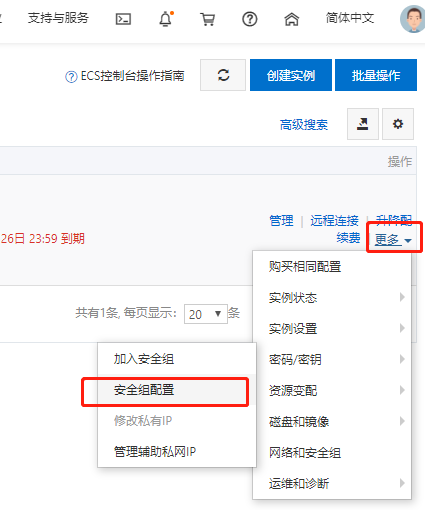
Task: Select 网络和安全组 menu entry
Action: [332, 452]
